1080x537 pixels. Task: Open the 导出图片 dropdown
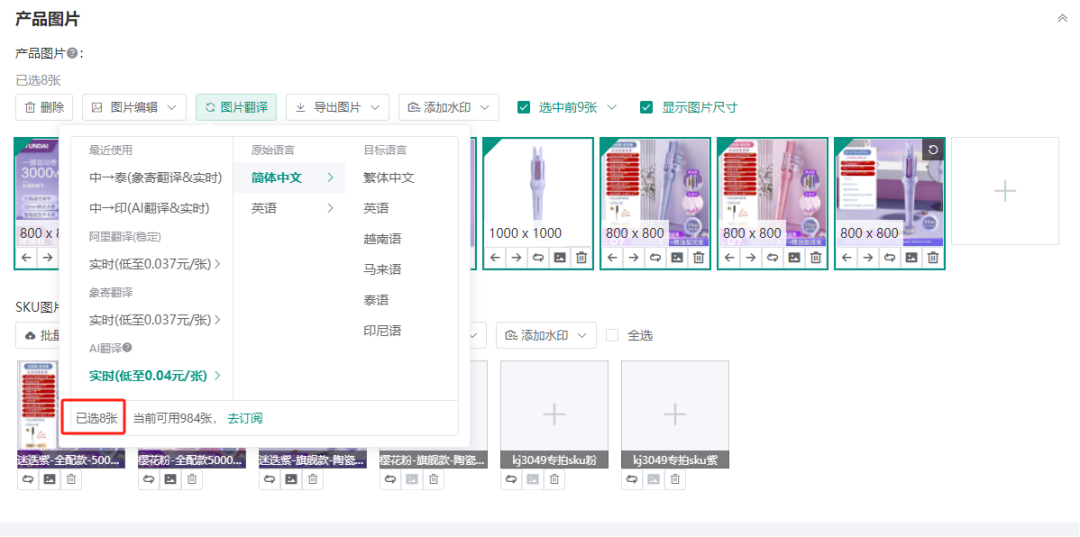coord(338,107)
